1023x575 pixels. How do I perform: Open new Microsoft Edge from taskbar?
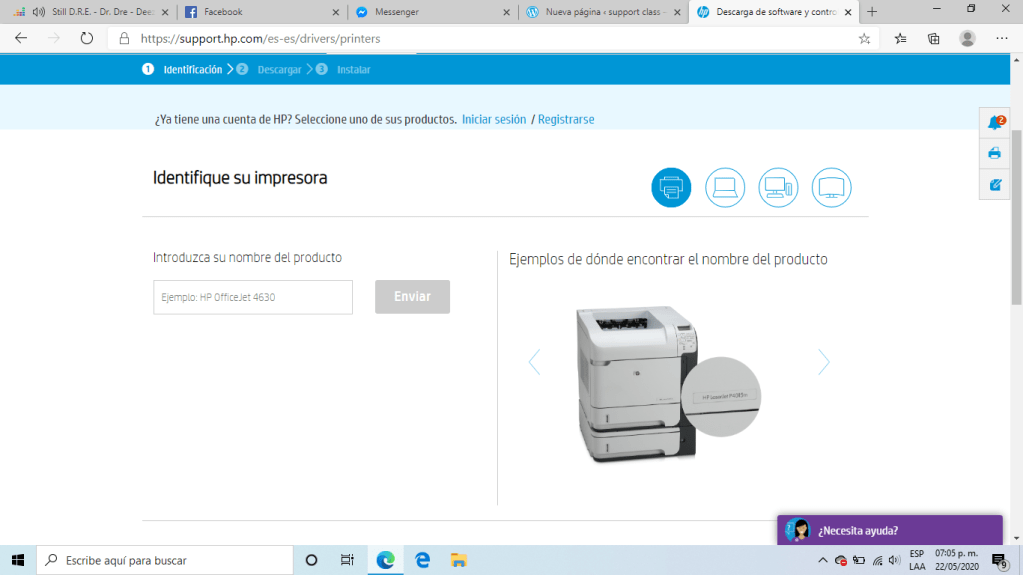point(386,560)
